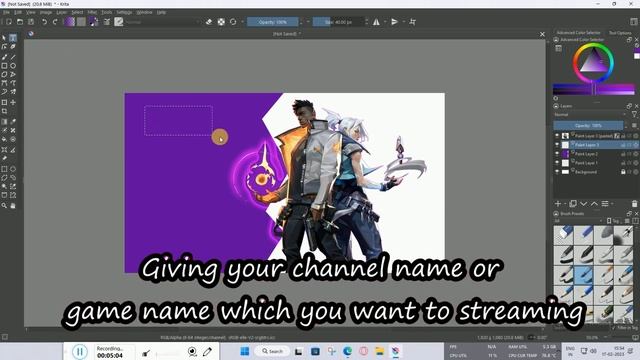This screenshot has height=360, width=640.
Task: Toggle eraser mode in toolbar
Action: 209,22
